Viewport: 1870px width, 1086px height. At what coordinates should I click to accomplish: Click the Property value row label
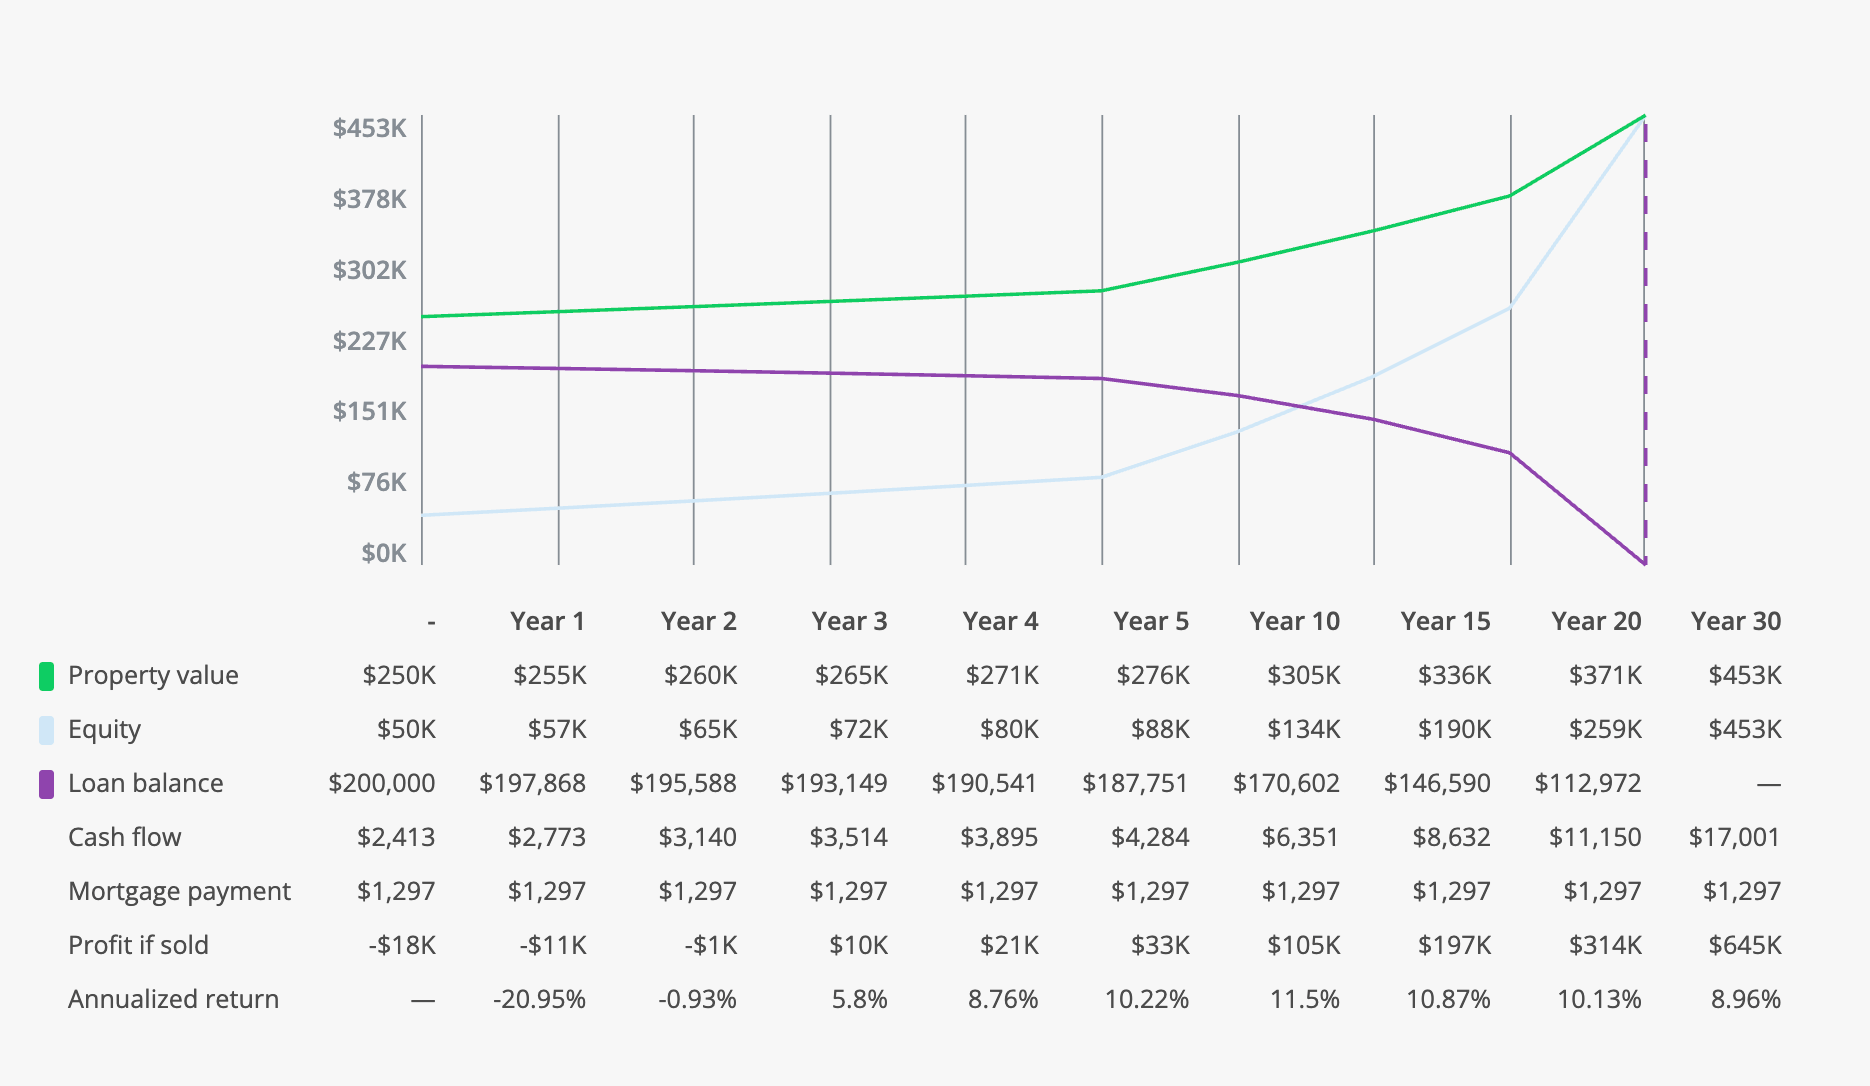pos(153,675)
